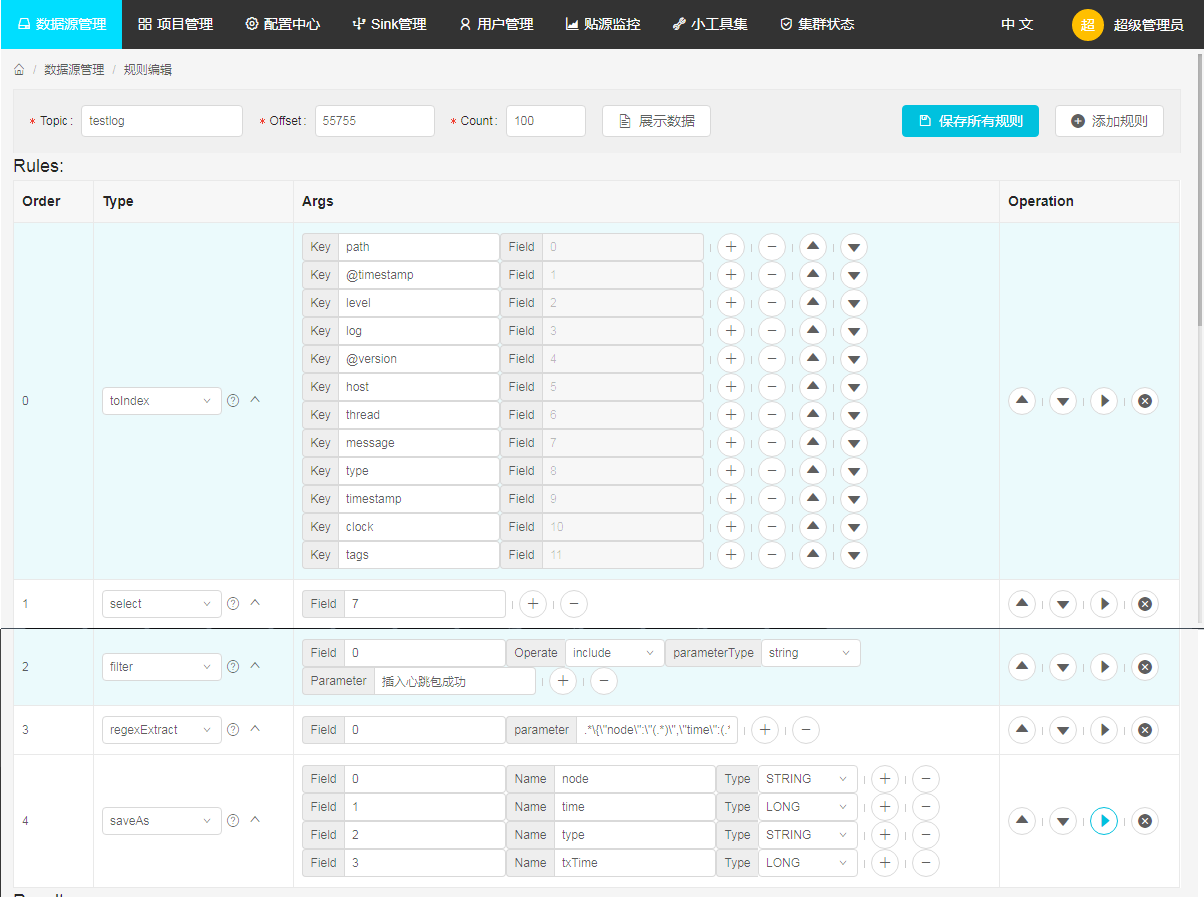Change Type for the txTime field
Viewport: 1204px width, 897px height.
pos(808,863)
